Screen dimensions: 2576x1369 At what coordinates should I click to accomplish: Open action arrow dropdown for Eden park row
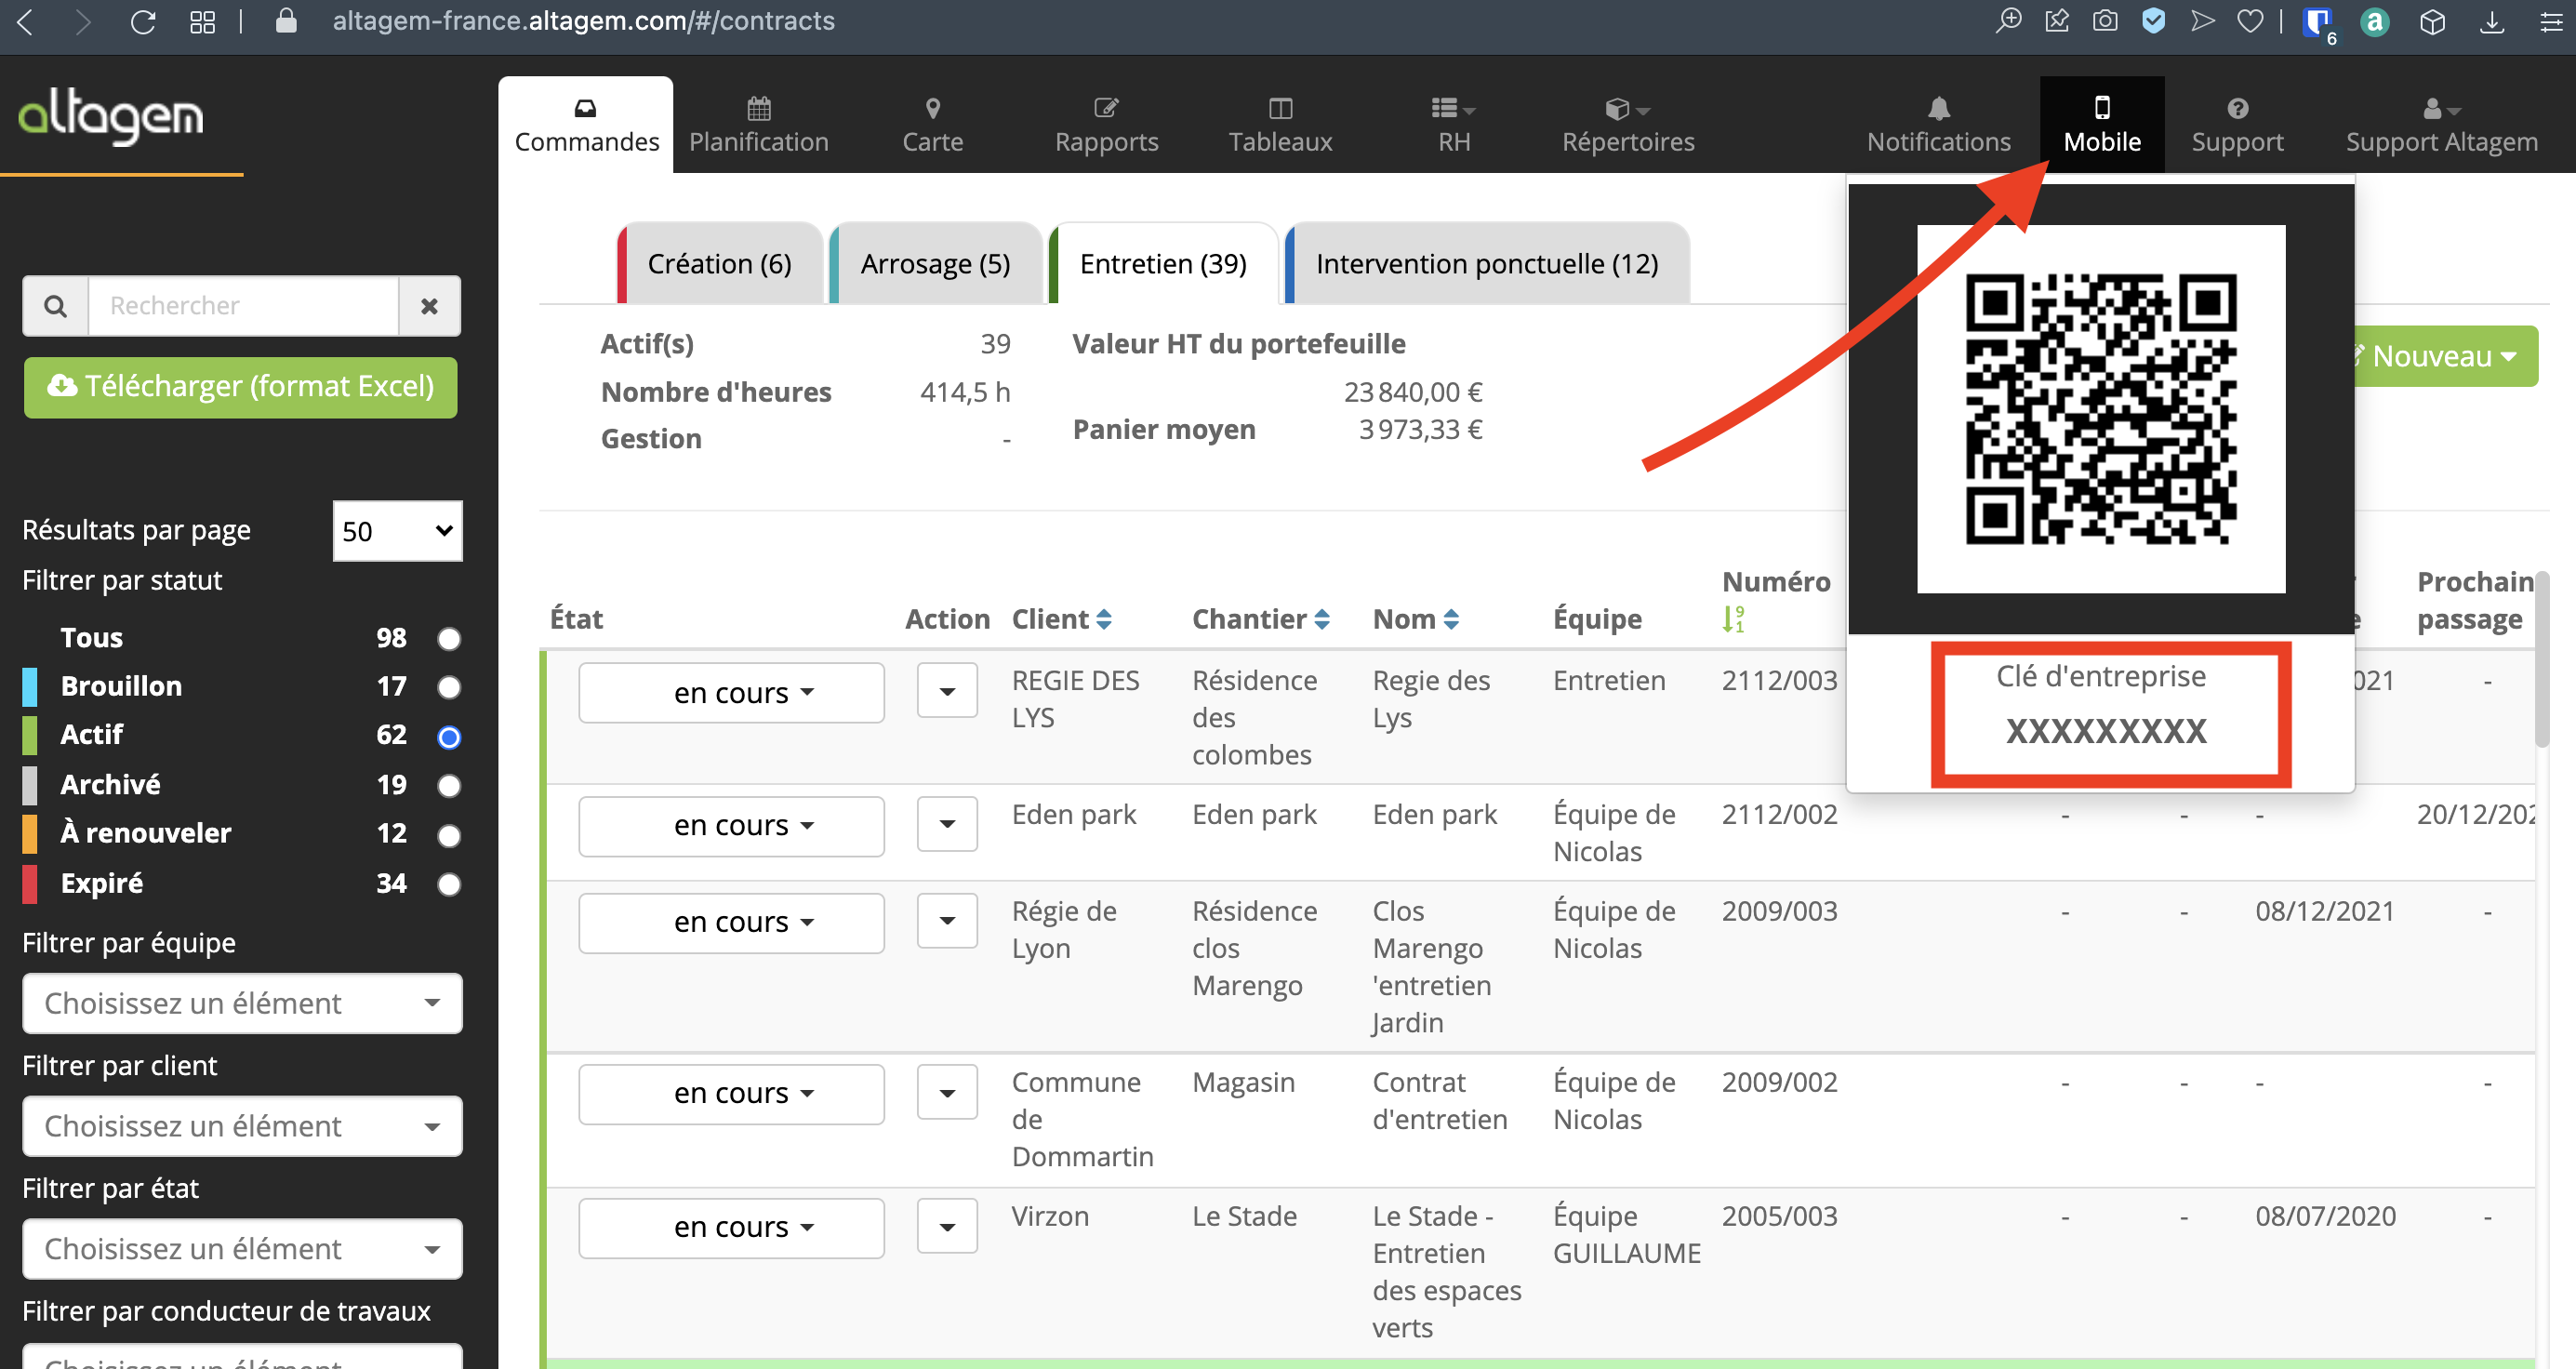pyautogui.click(x=947, y=825)
